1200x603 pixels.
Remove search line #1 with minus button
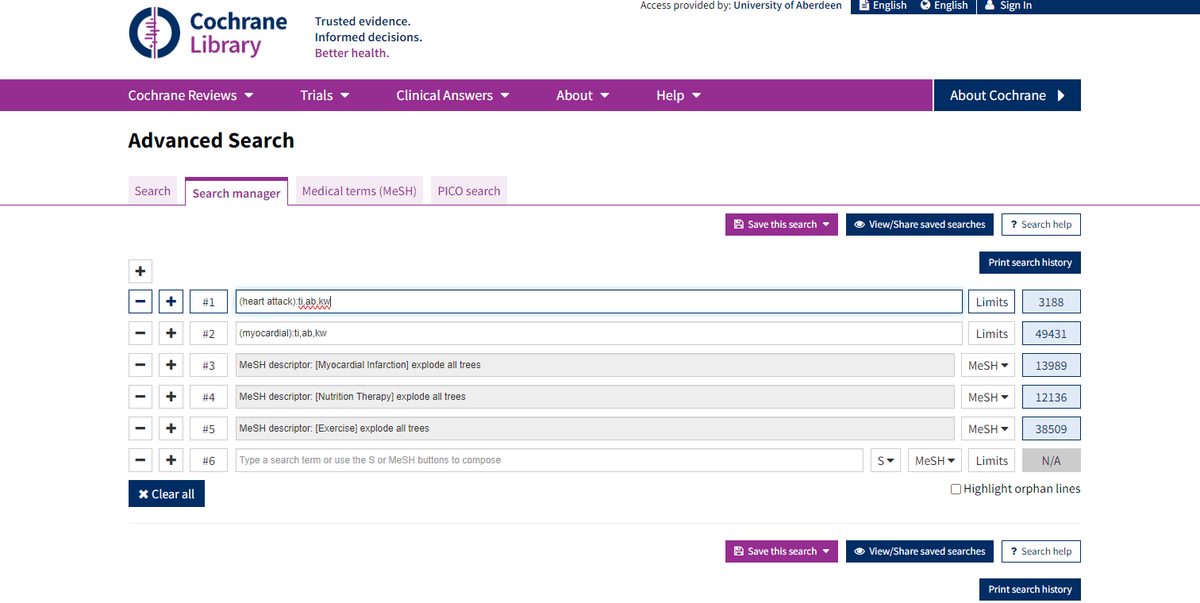point(141,302)
